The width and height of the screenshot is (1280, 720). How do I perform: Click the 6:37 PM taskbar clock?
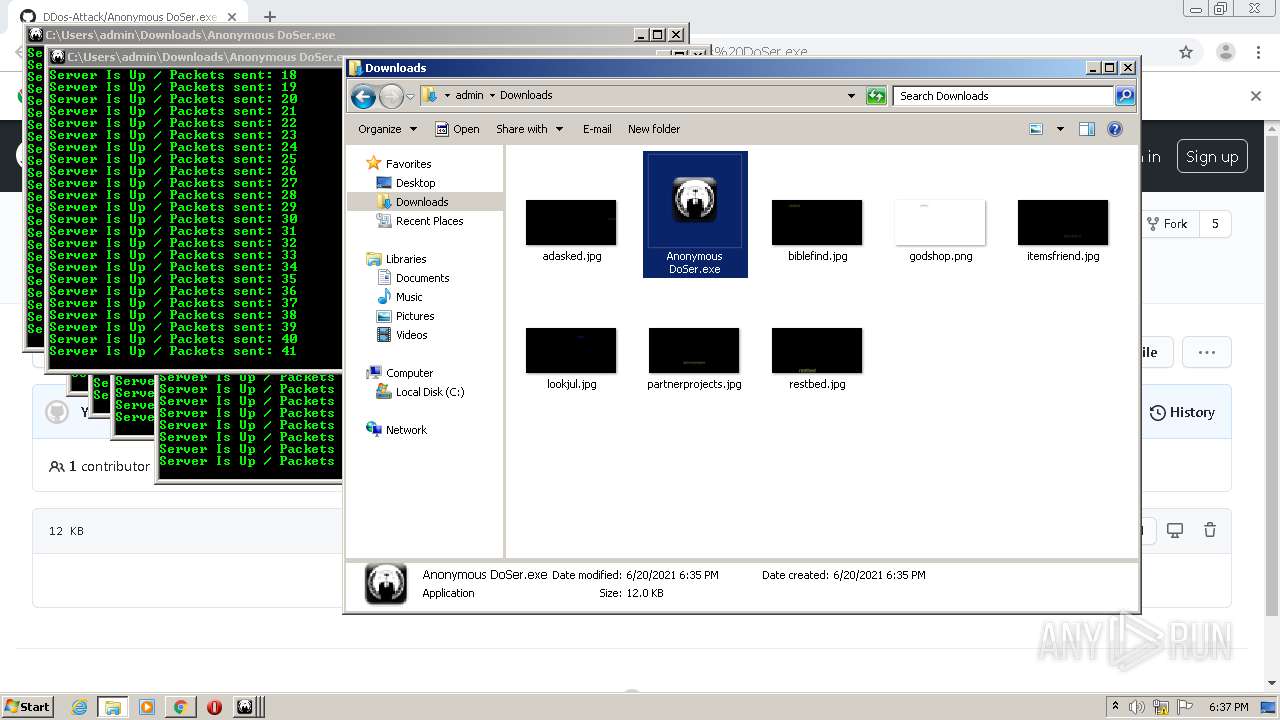(1228, 707)
